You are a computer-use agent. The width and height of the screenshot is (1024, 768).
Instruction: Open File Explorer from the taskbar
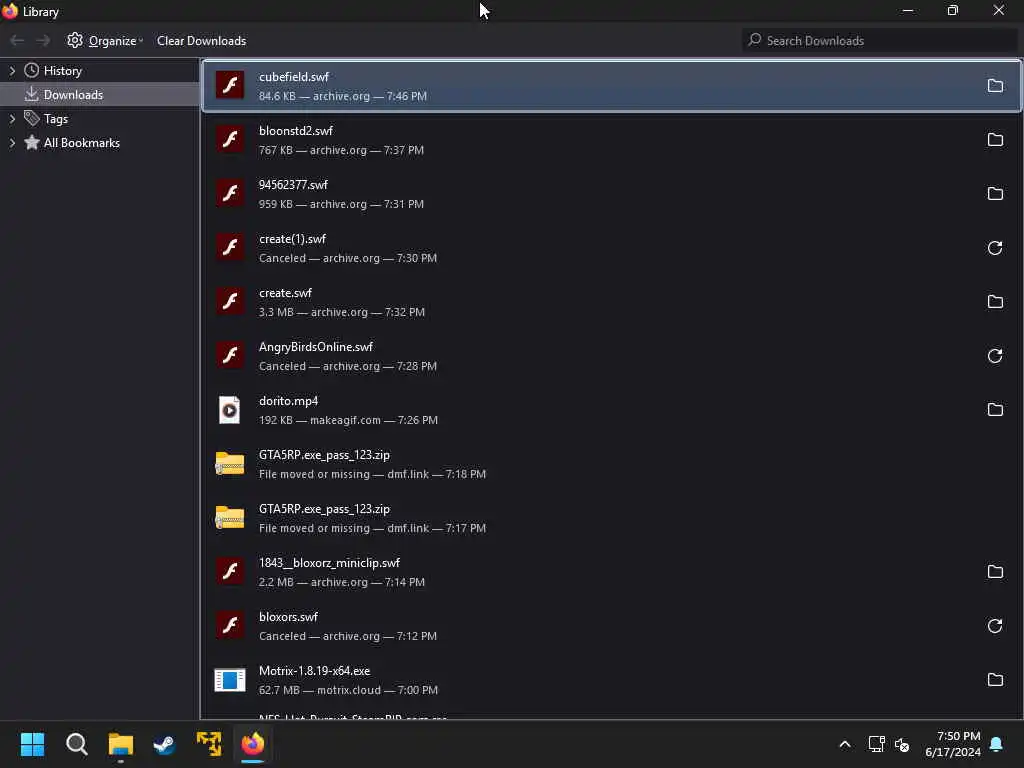(121, 744)
